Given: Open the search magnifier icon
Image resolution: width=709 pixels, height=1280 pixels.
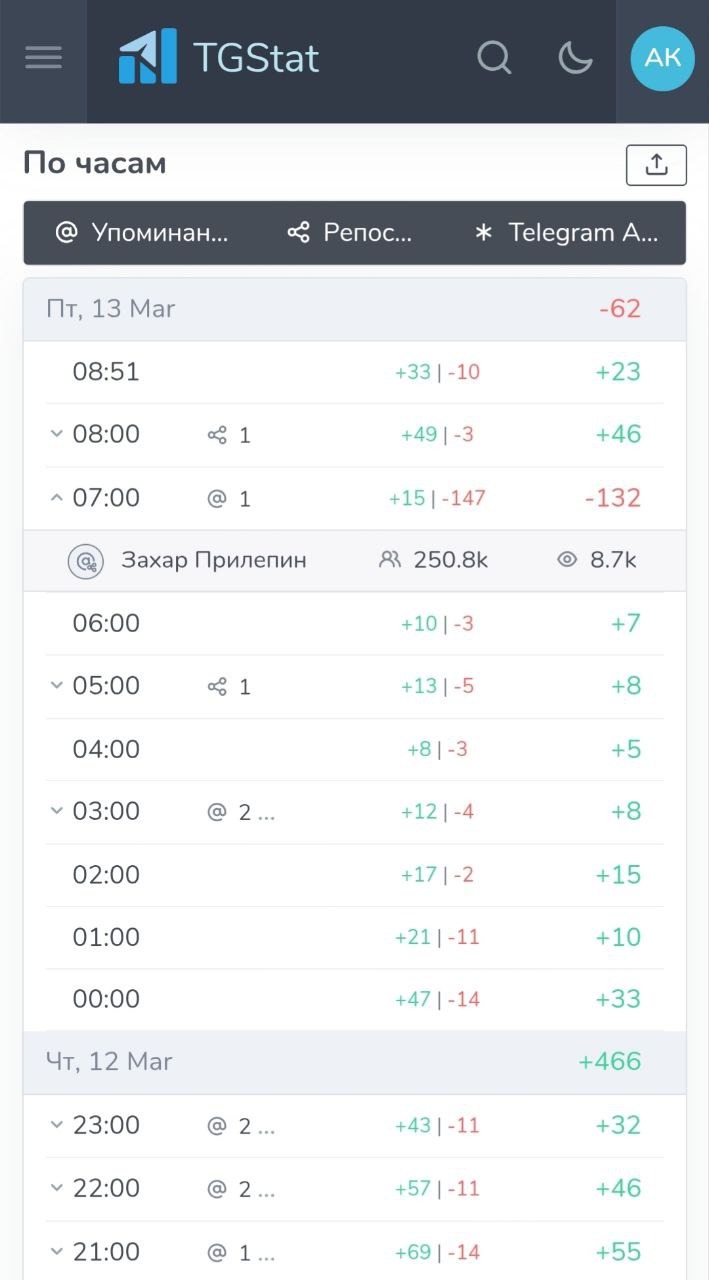Looking at the screenshot, I should 494,58.
